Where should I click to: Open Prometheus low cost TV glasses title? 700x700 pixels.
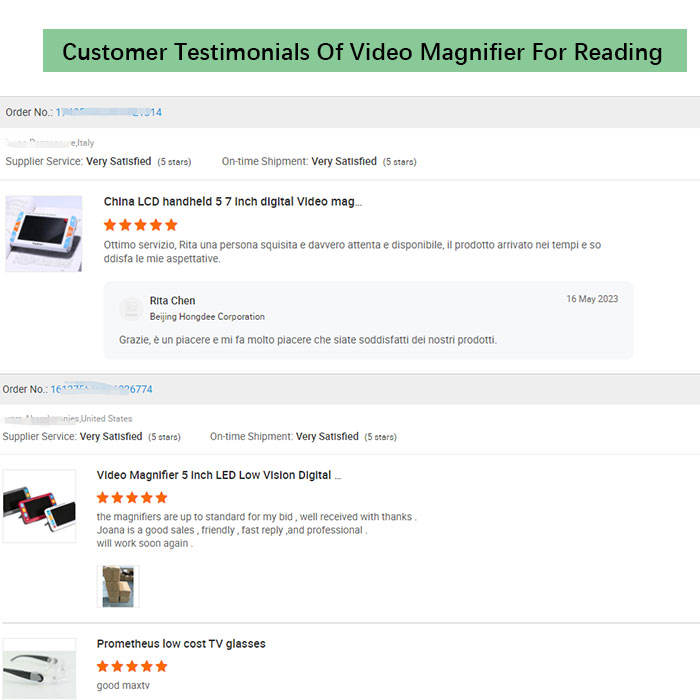tap(181, 644)
